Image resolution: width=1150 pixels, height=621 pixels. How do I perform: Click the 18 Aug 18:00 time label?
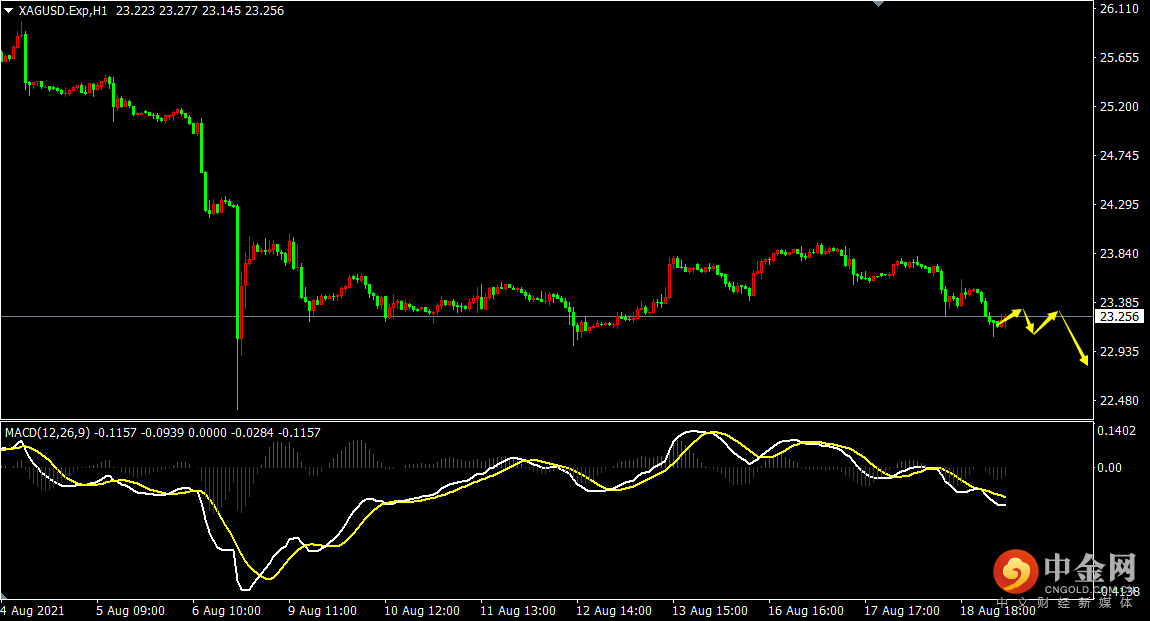[x=998, y=611]
